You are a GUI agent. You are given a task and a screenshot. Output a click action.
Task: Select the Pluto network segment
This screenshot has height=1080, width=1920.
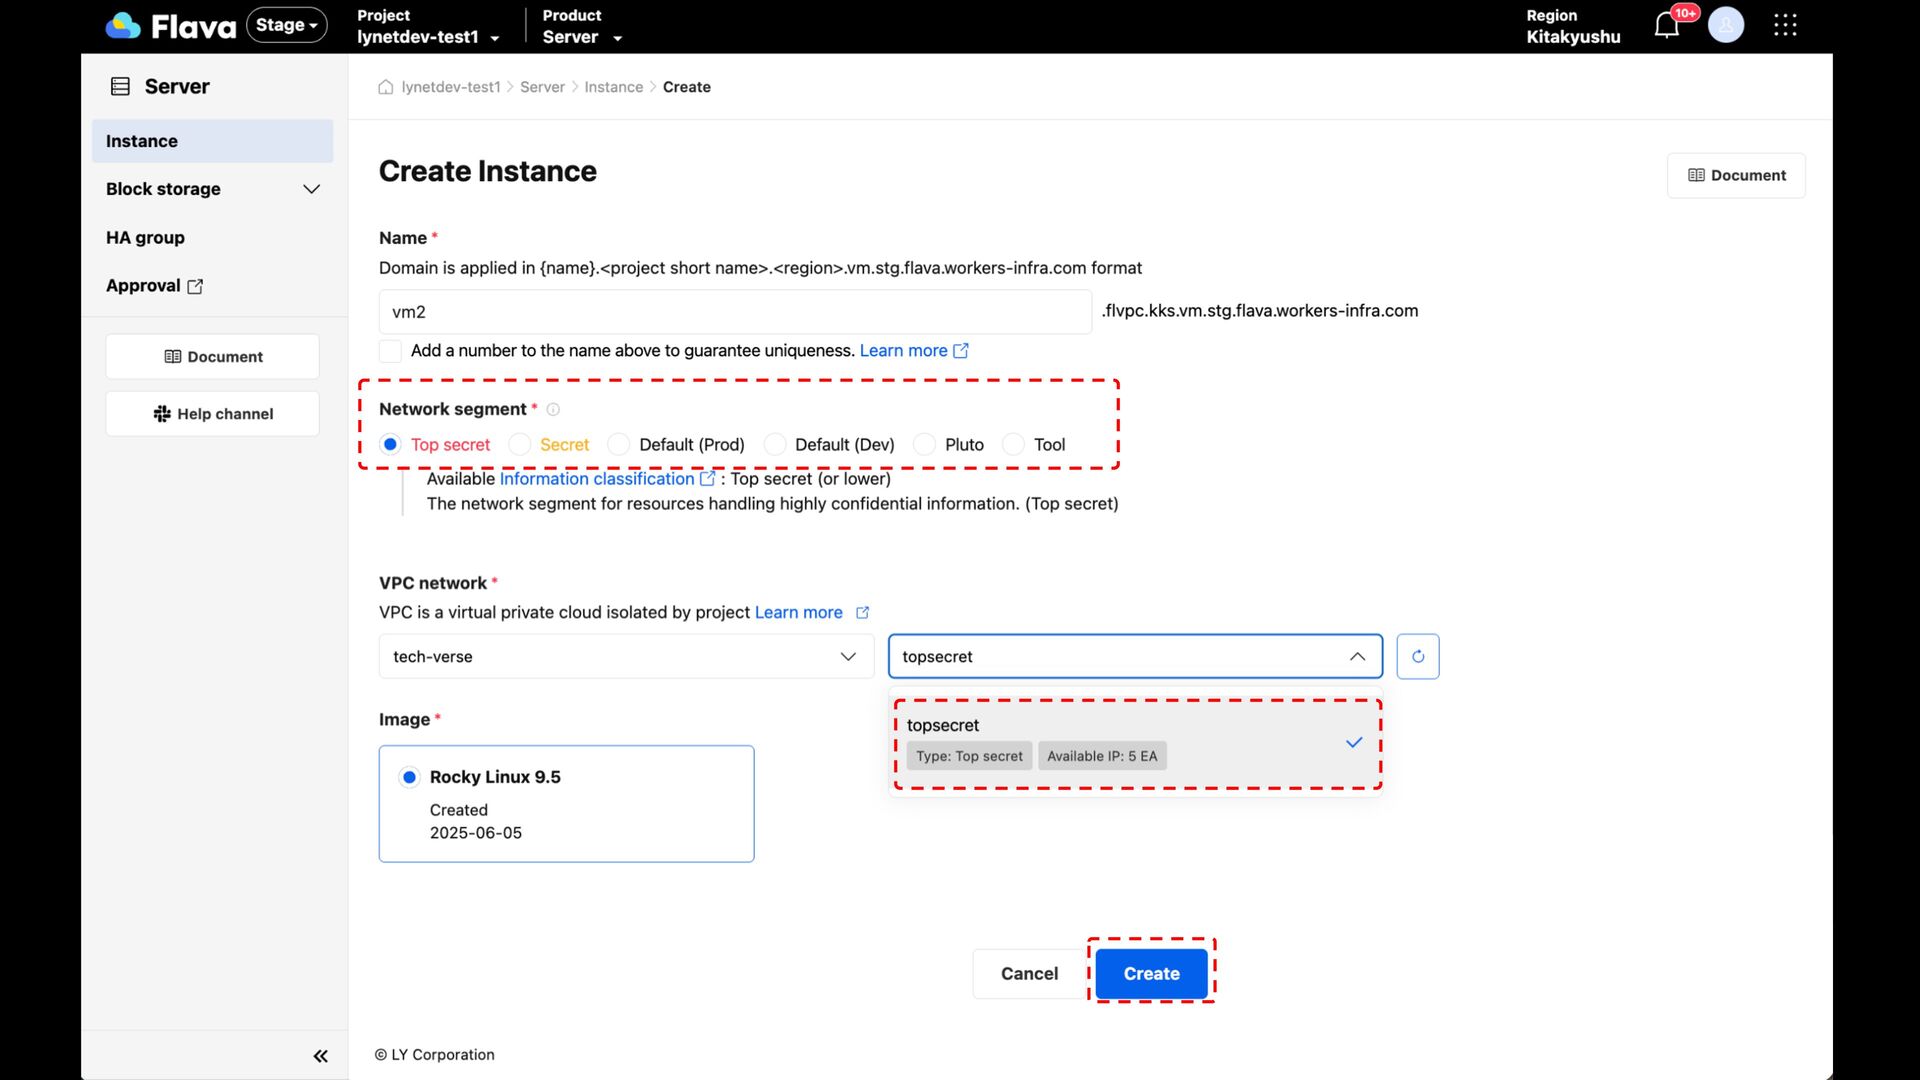924,444
